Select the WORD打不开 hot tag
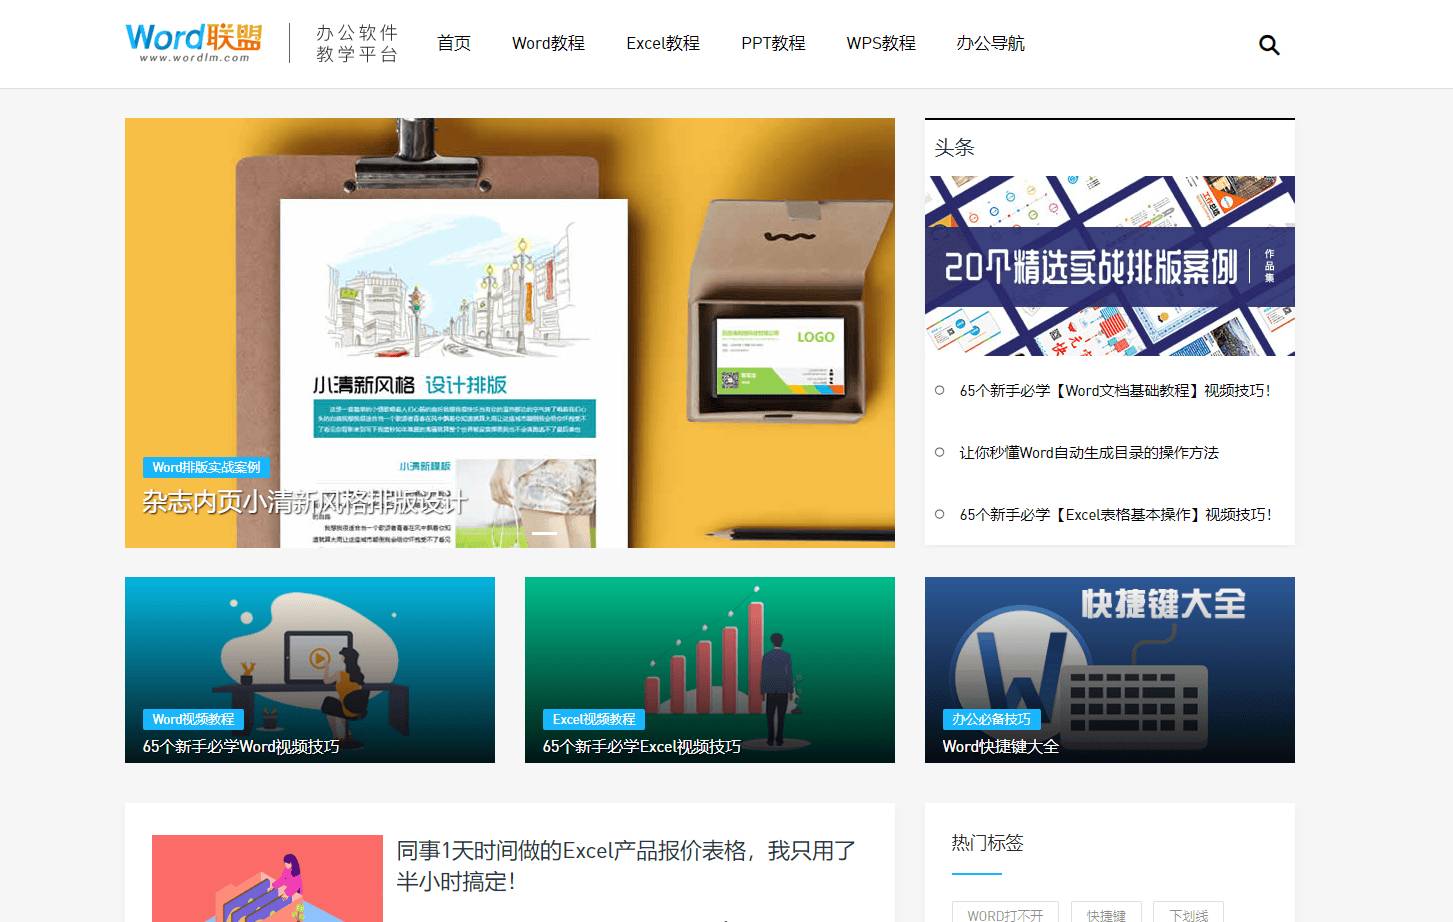 point(1005,914)
